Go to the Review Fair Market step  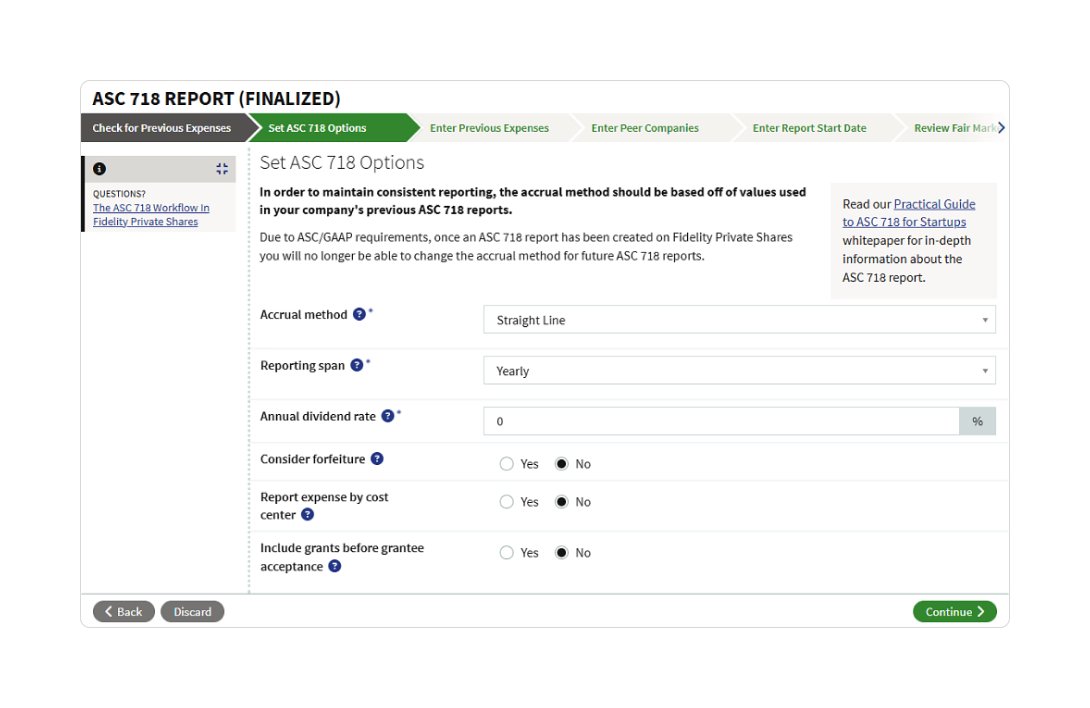pos(954,128)
